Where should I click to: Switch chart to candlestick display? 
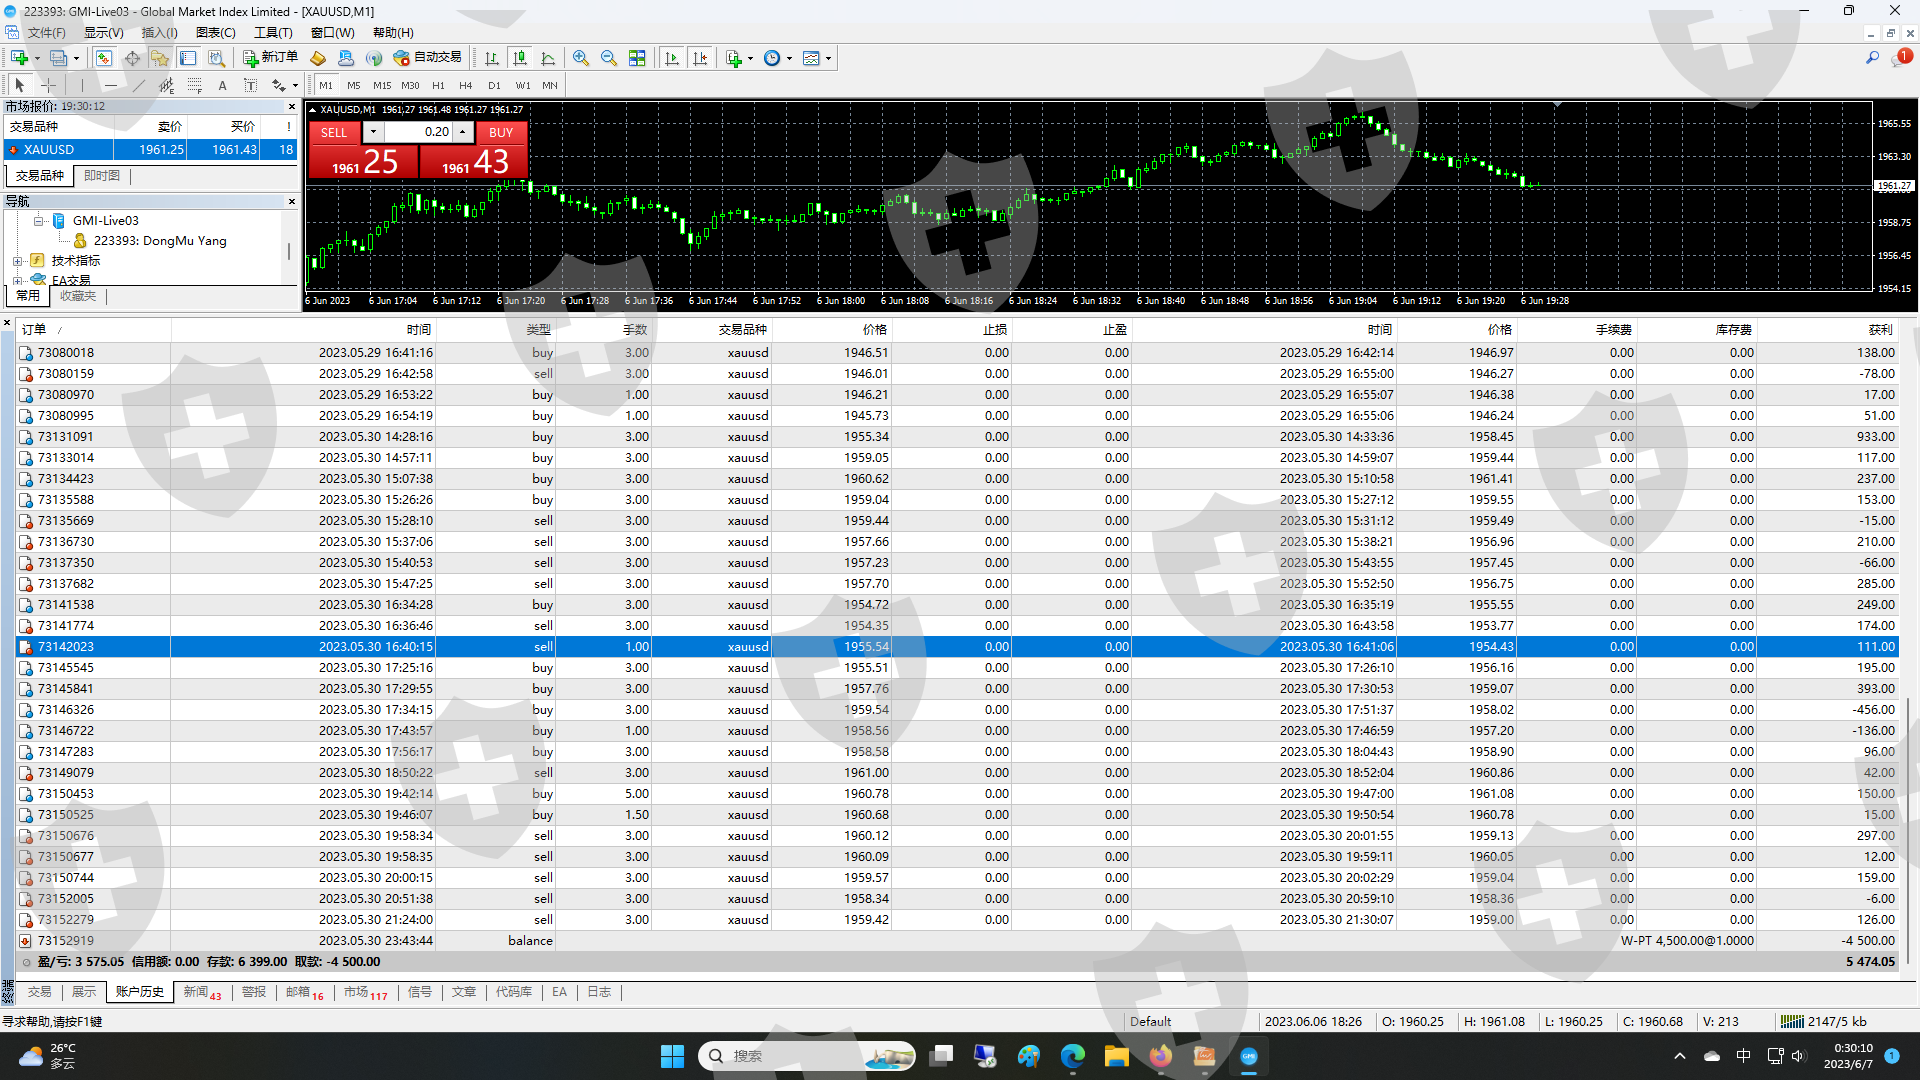(x=519, y=58)
